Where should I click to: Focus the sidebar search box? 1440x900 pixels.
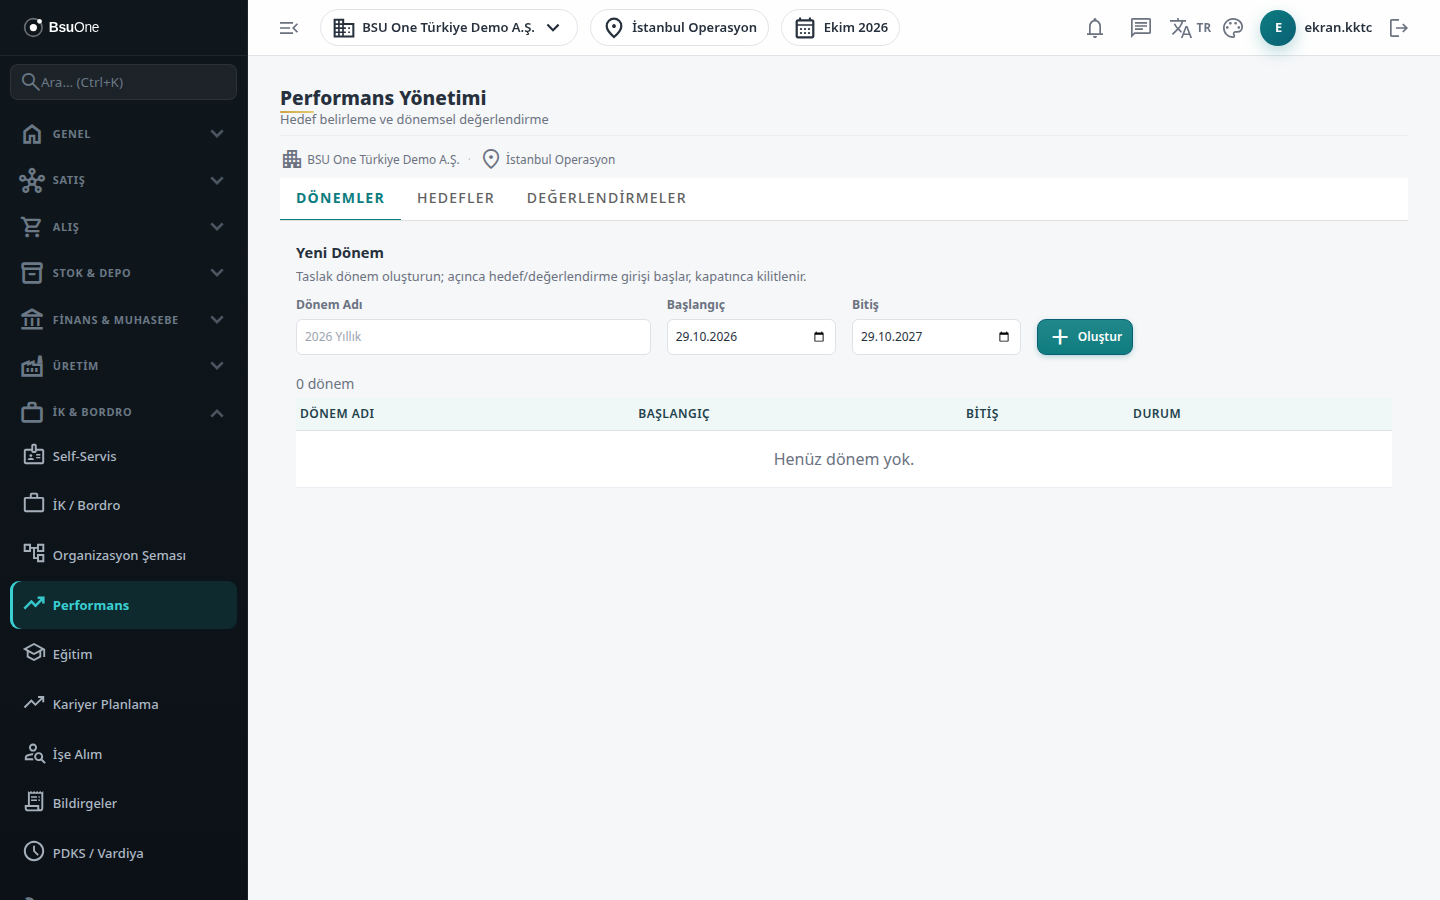point(124,82)
